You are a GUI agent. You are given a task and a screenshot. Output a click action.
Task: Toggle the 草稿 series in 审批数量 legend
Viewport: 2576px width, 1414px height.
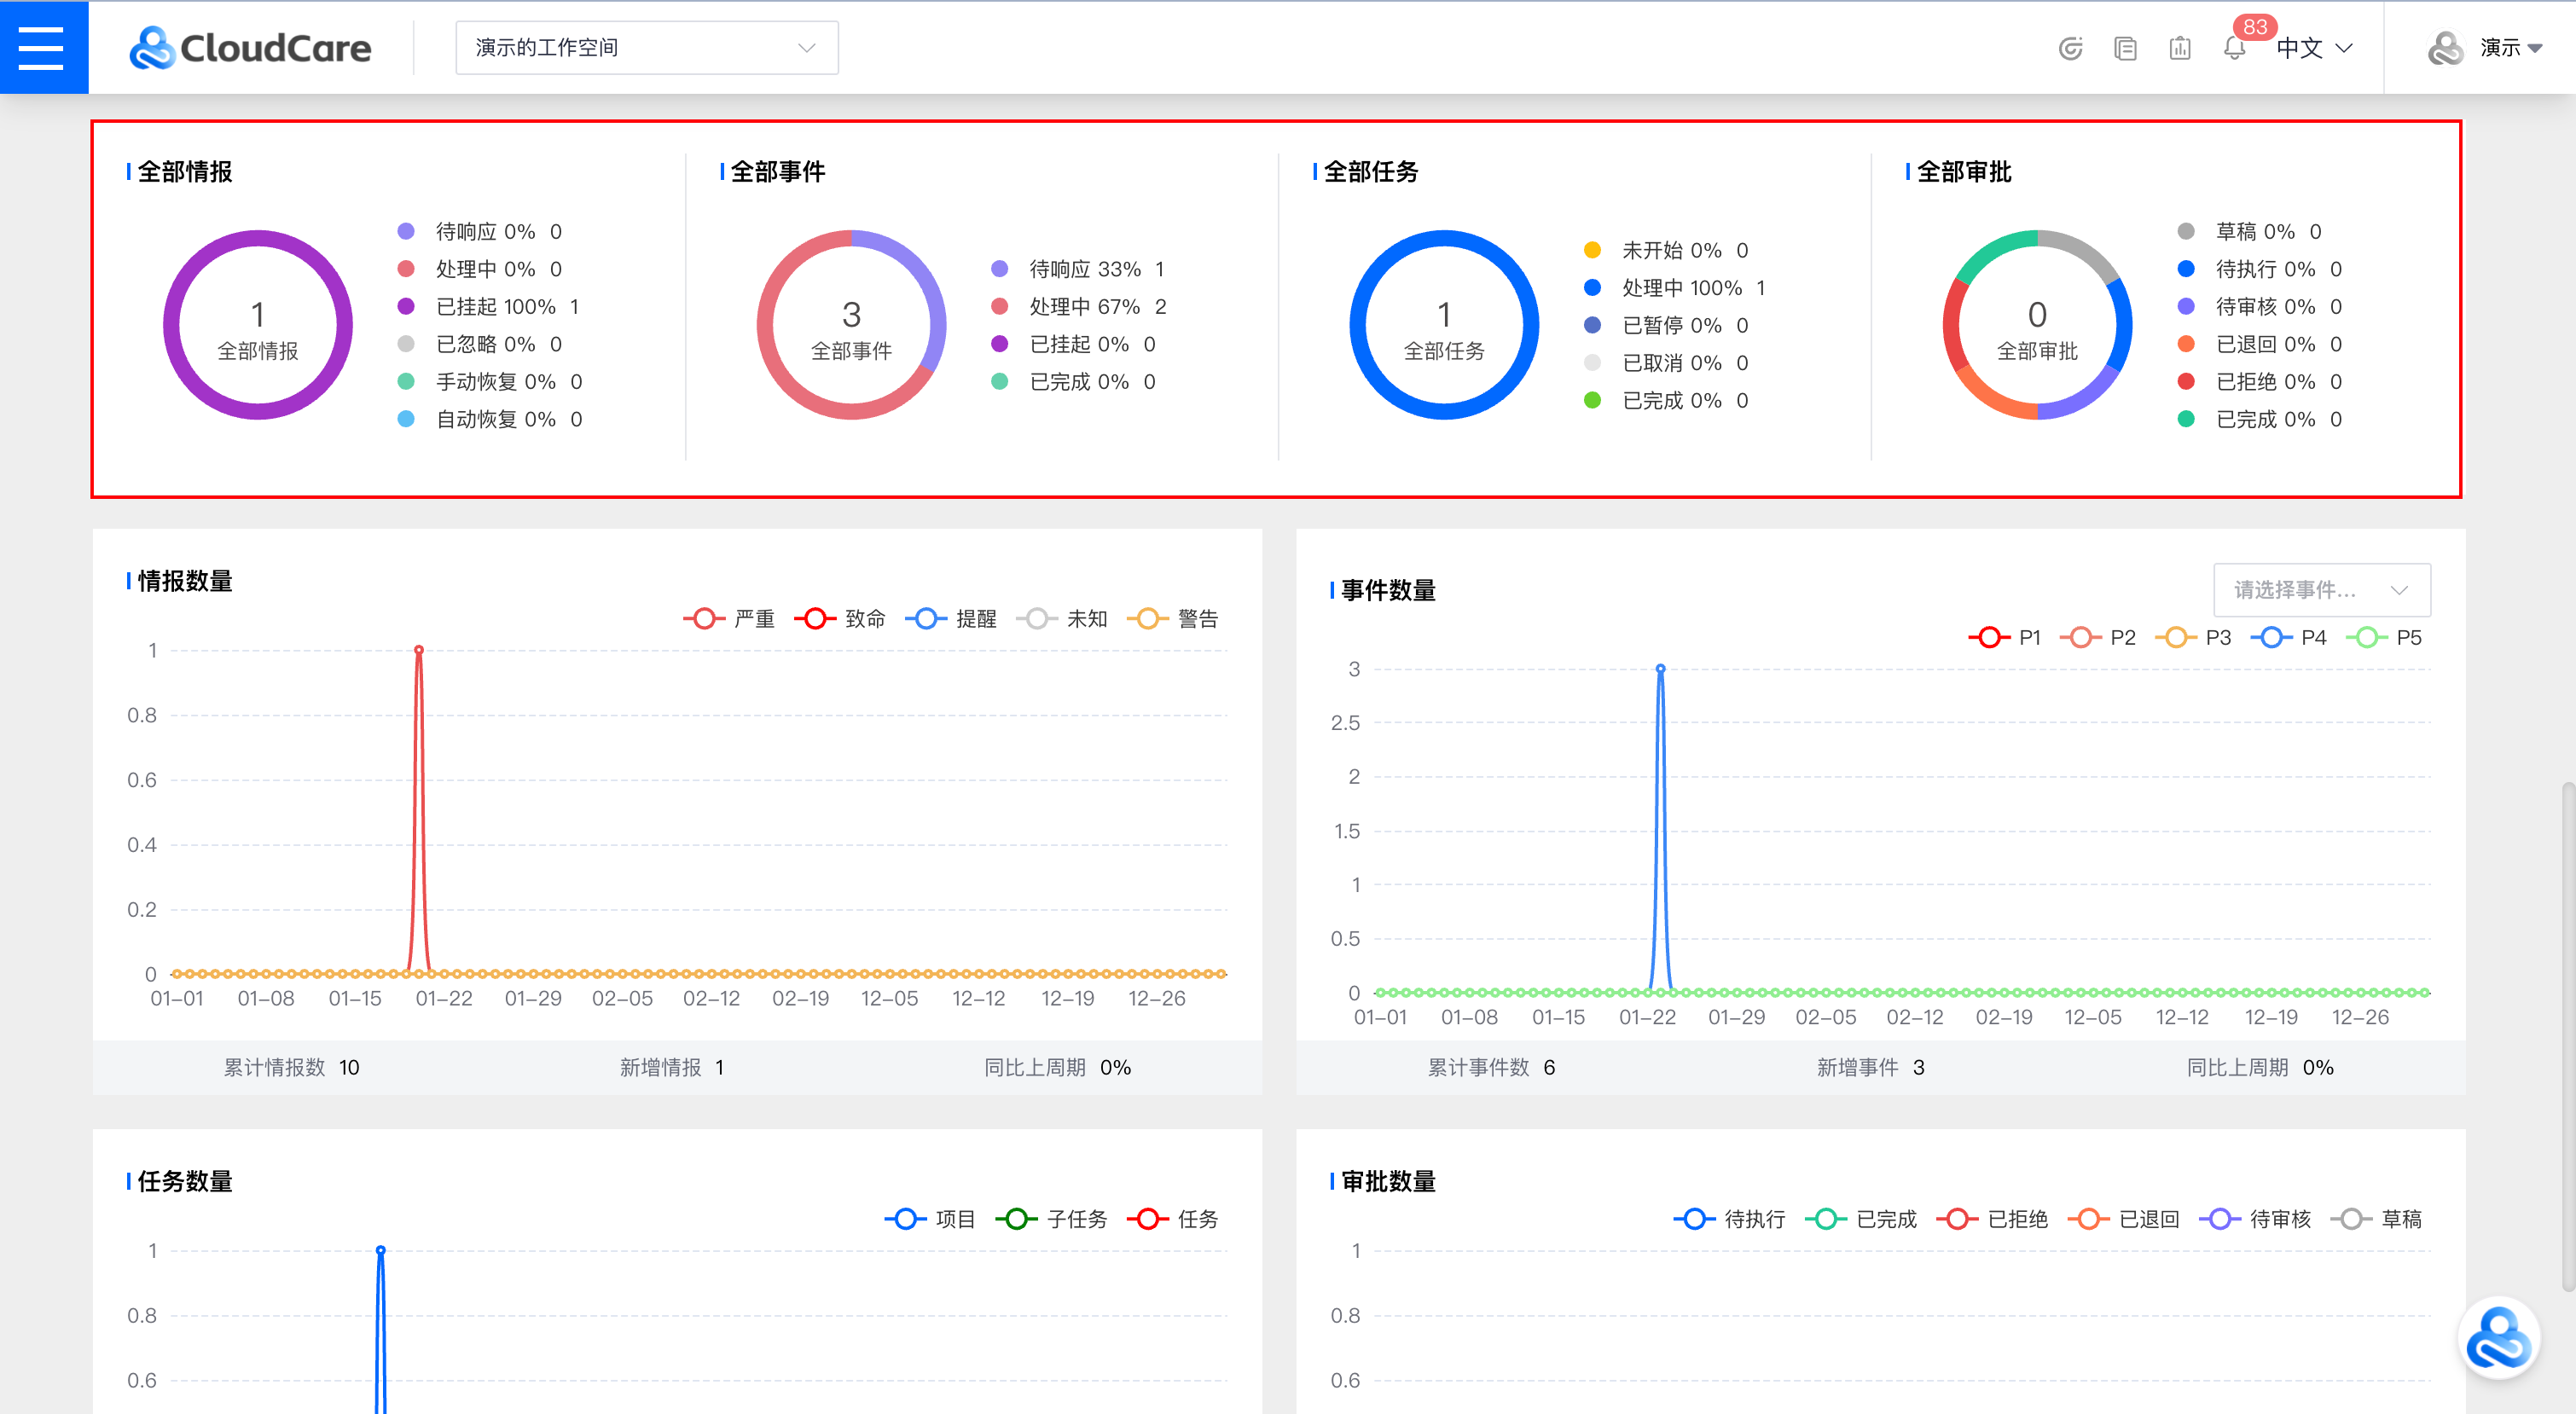point(2377,1219)
